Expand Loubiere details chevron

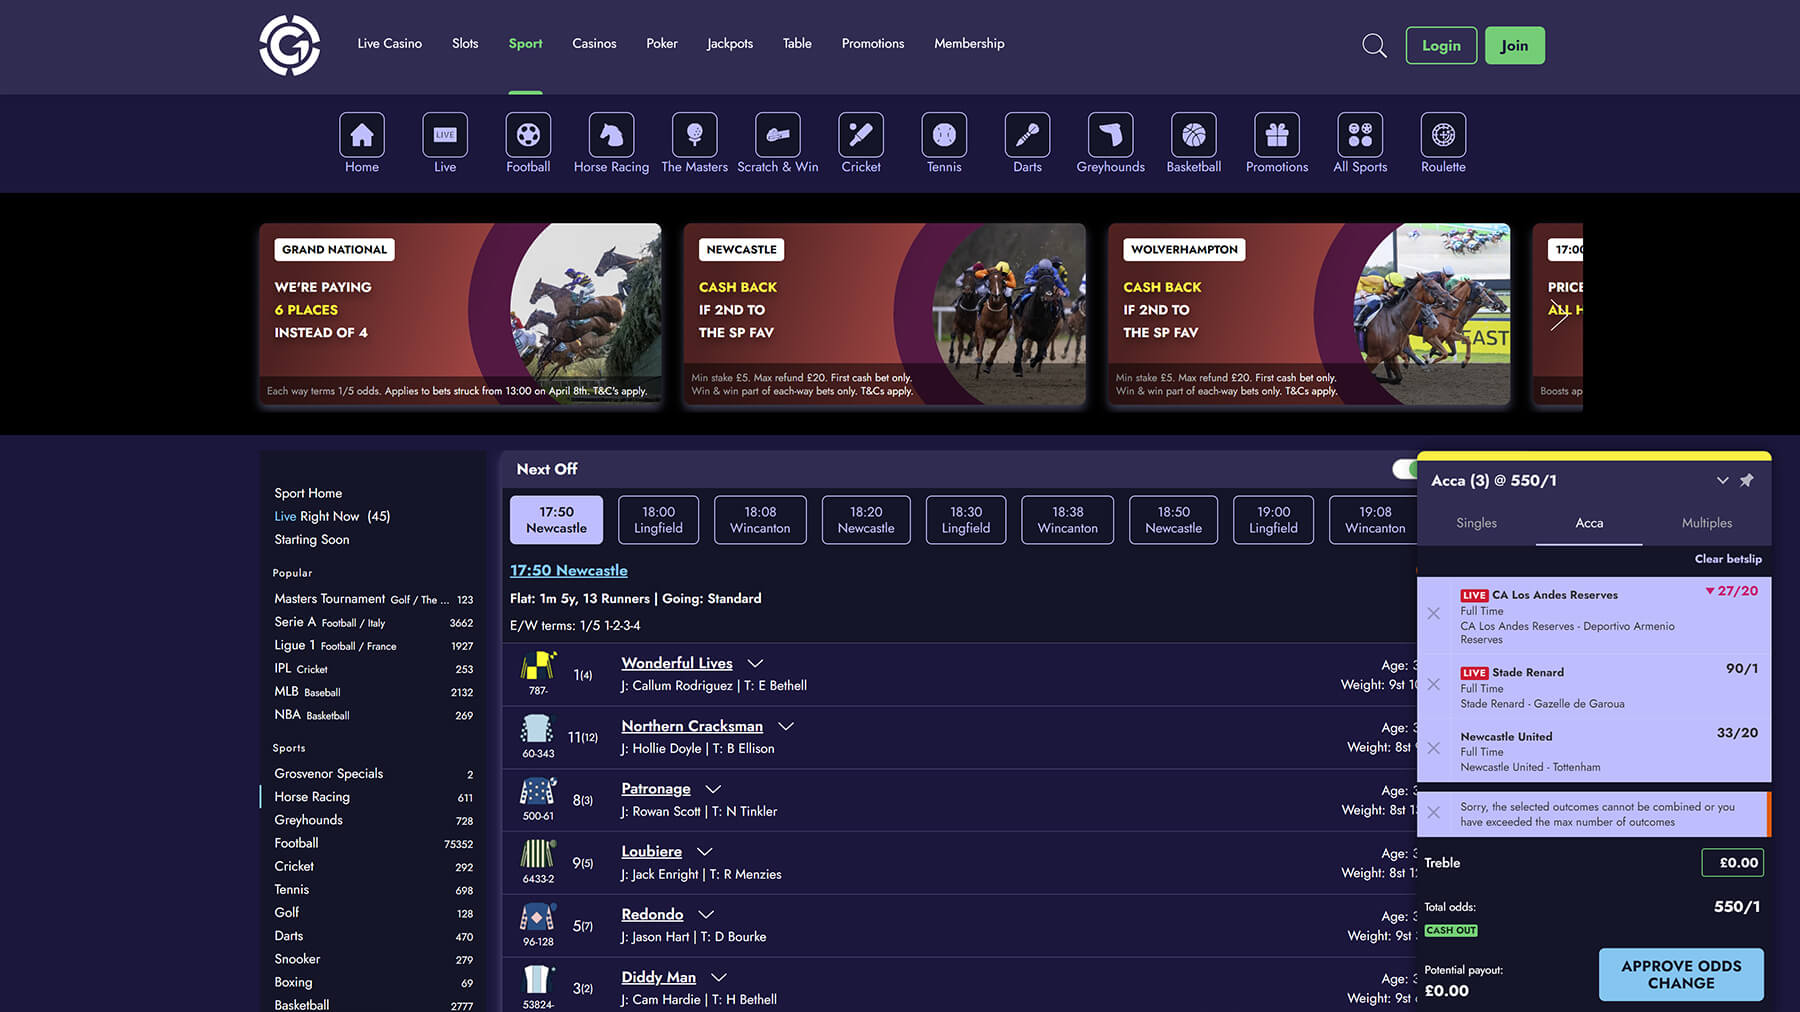[x=704, y=851]
